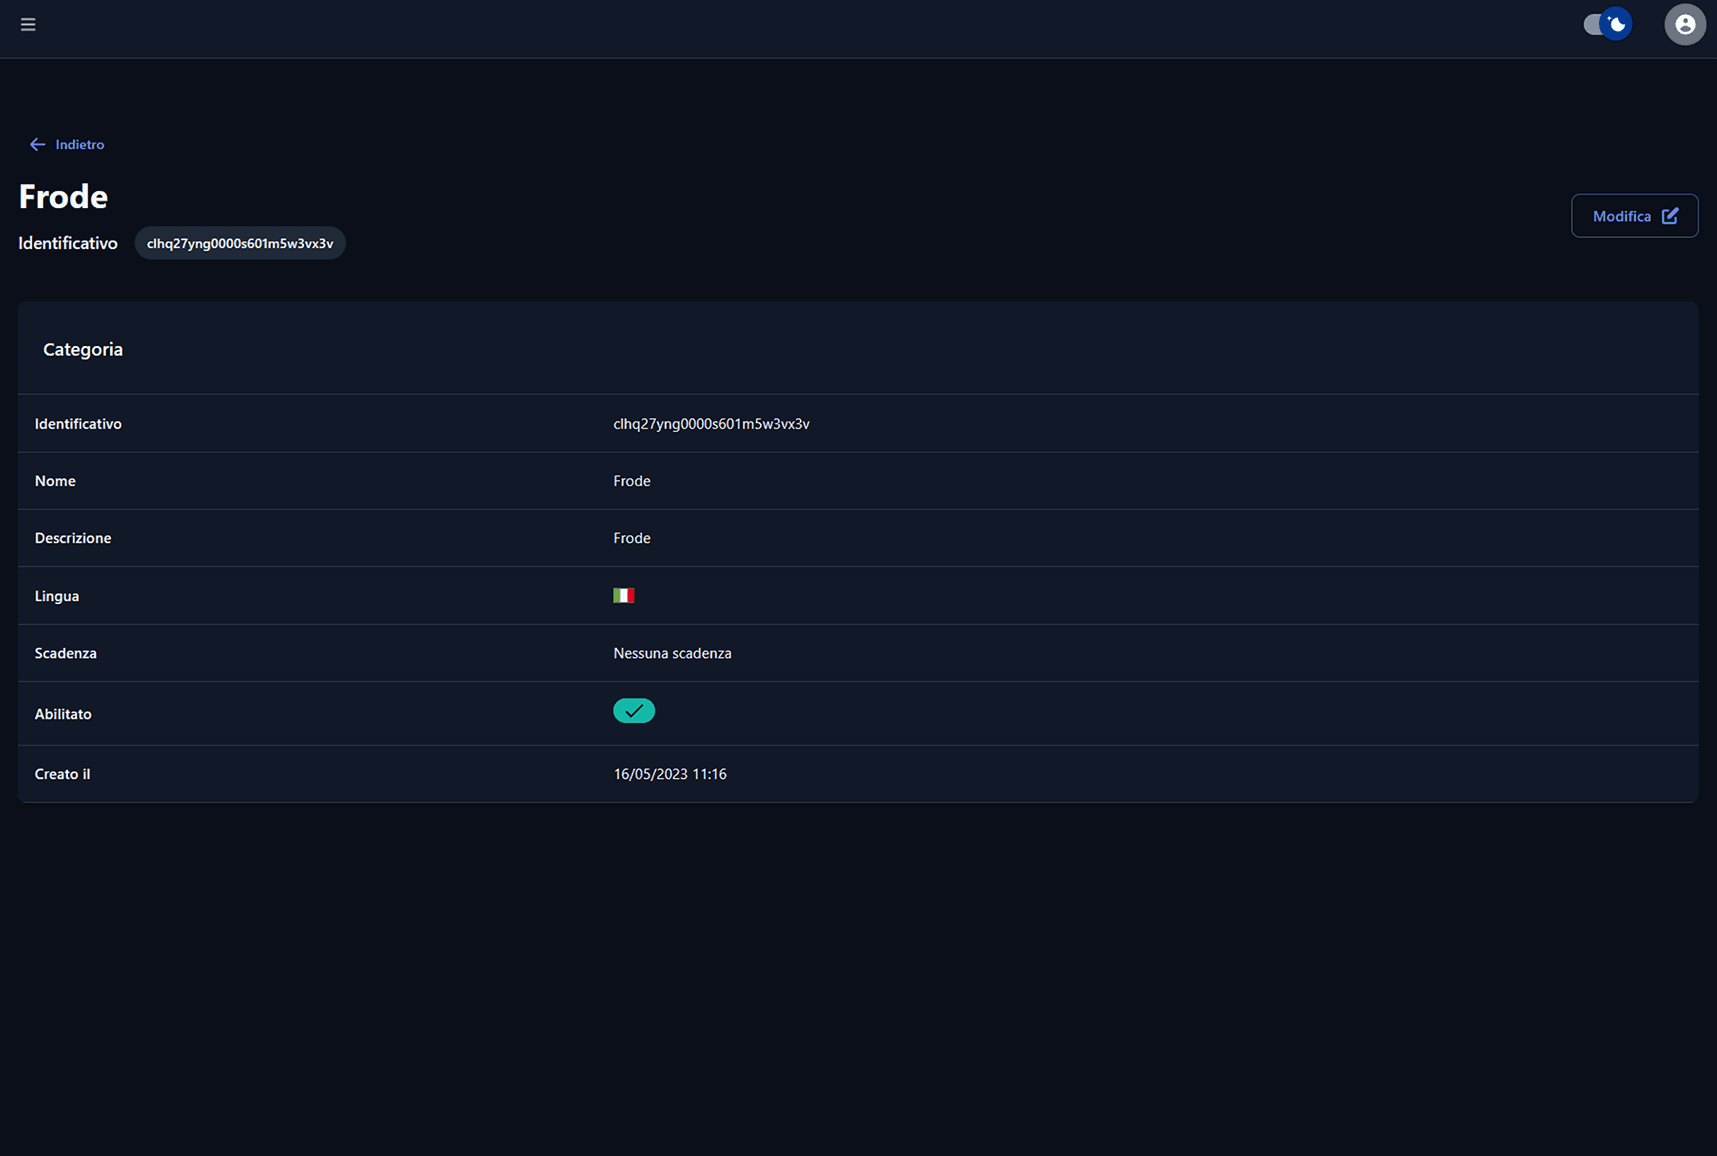Click the Modifica edit button
Viewport: 1717px width, 1156px height.
(x=1634, y=216)
